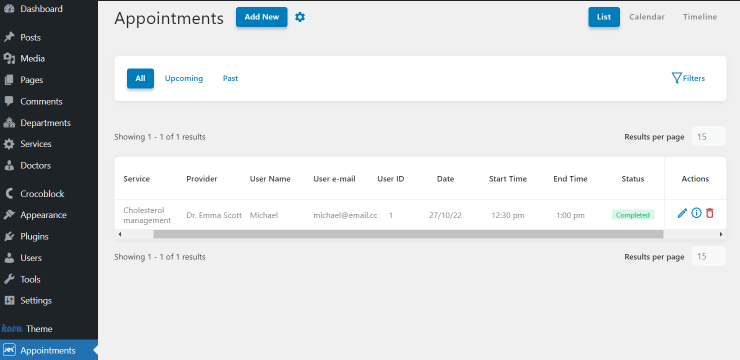The image size is (740, 360).
Task: Open appointment details via the info icon
Action: (696, 213)
